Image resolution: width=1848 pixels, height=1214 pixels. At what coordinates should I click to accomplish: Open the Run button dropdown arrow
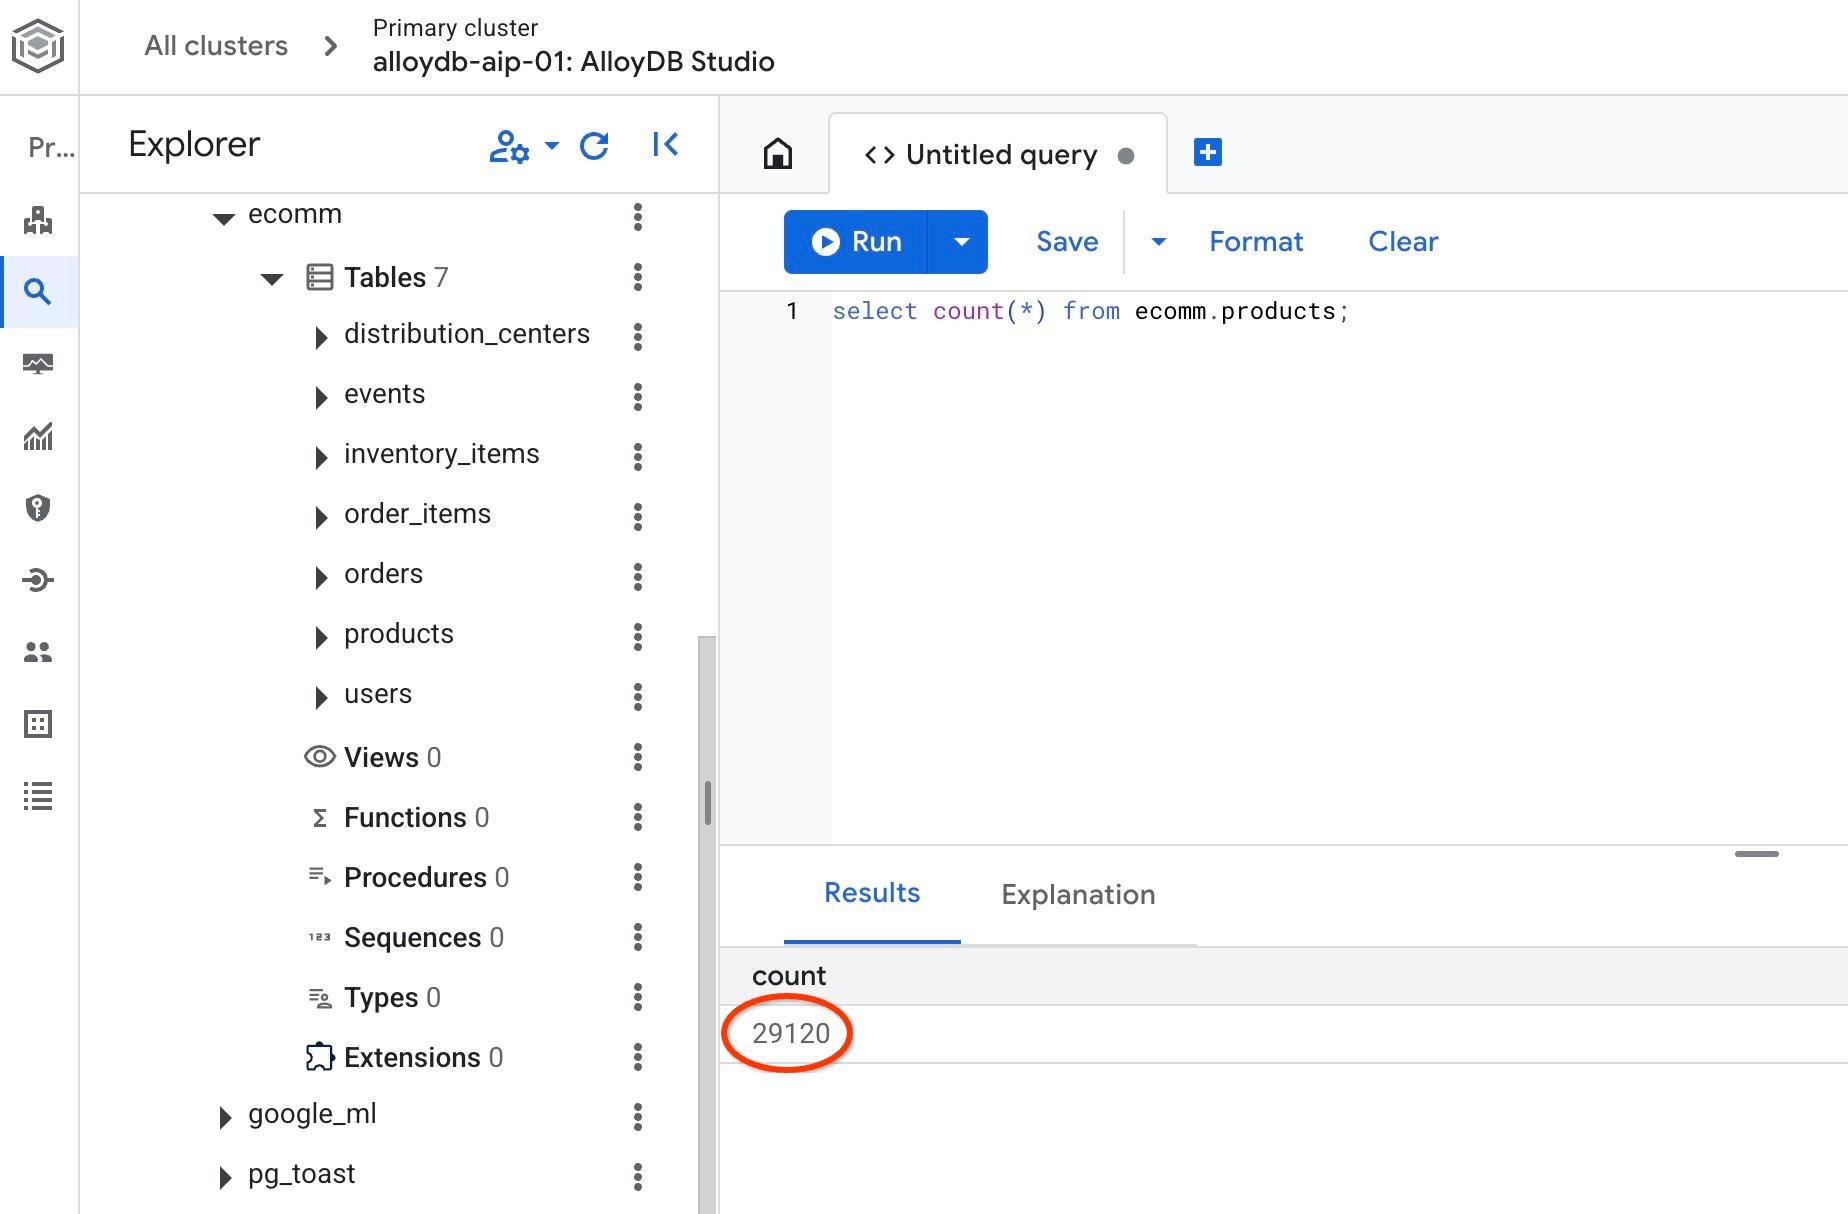960,242
